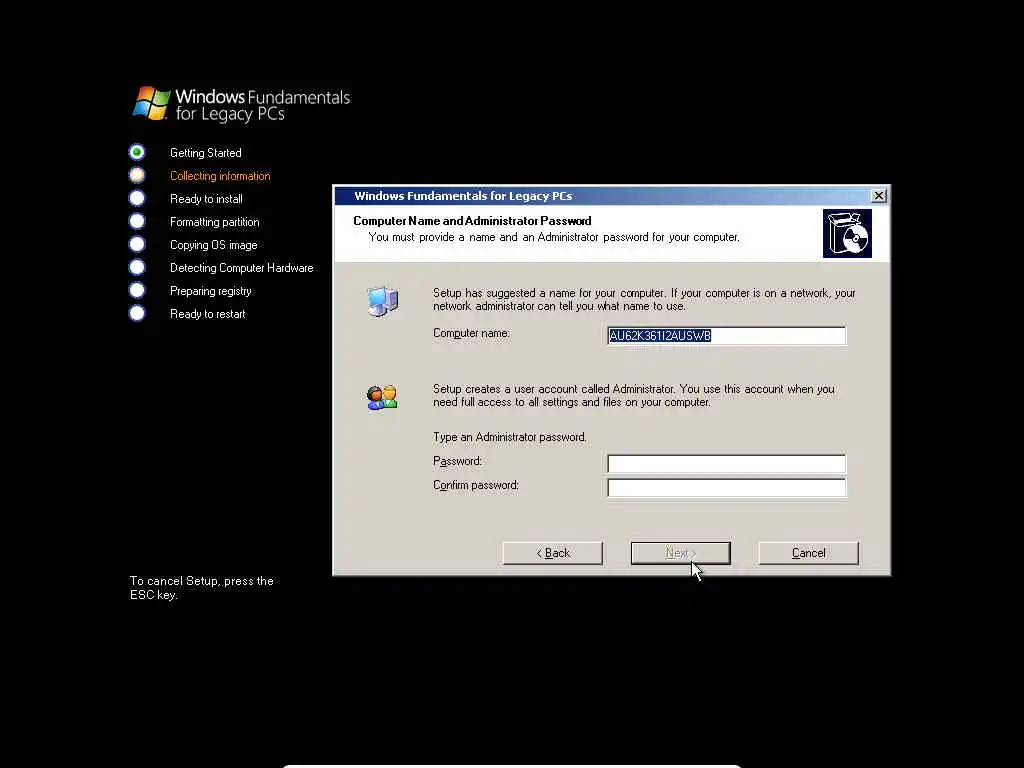Click the Getting Started step indicator
Screen dimensions: 1024x768
tap(137, 152)
